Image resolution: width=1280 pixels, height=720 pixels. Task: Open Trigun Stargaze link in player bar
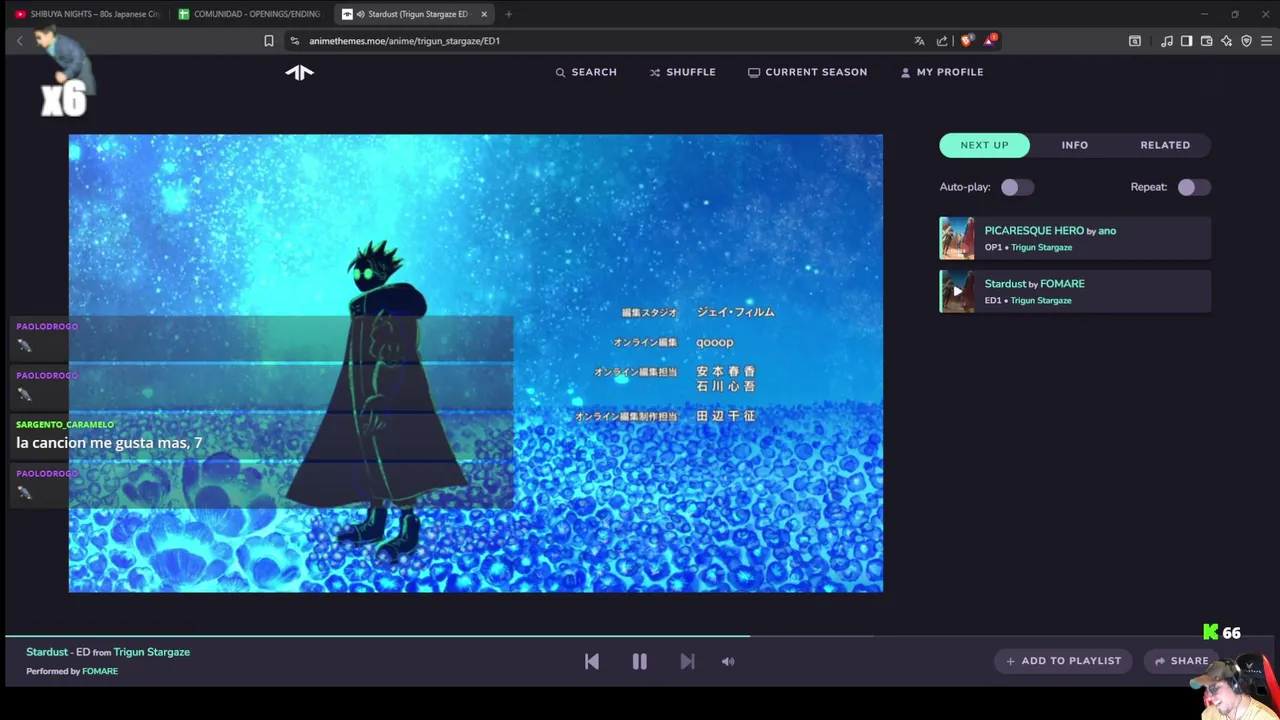152,652
